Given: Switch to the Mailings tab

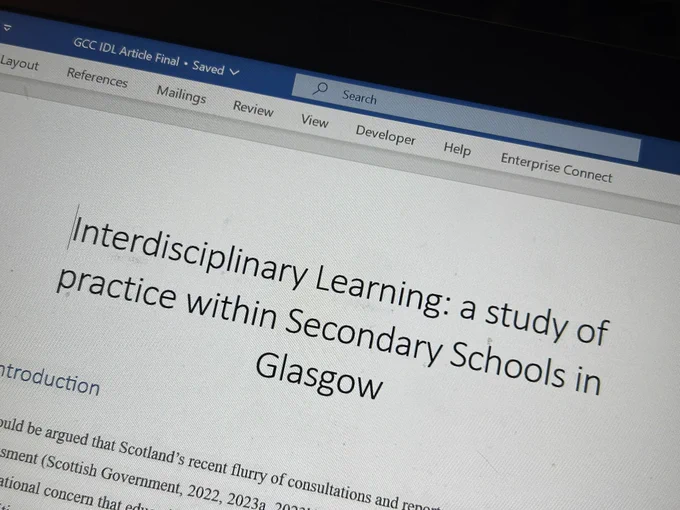Looking at the screenshot, I should 181,94.
